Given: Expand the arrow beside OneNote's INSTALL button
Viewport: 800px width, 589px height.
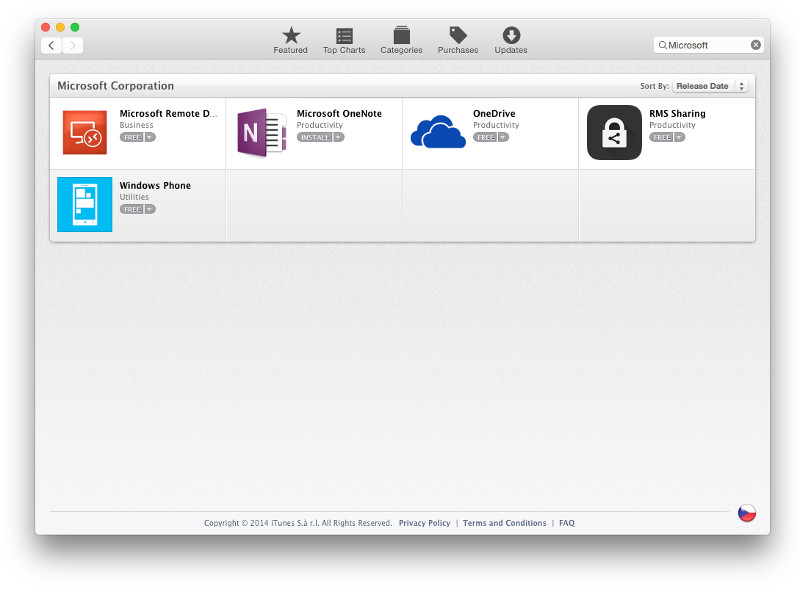Looking at the screenshot, I should [339, 137].
